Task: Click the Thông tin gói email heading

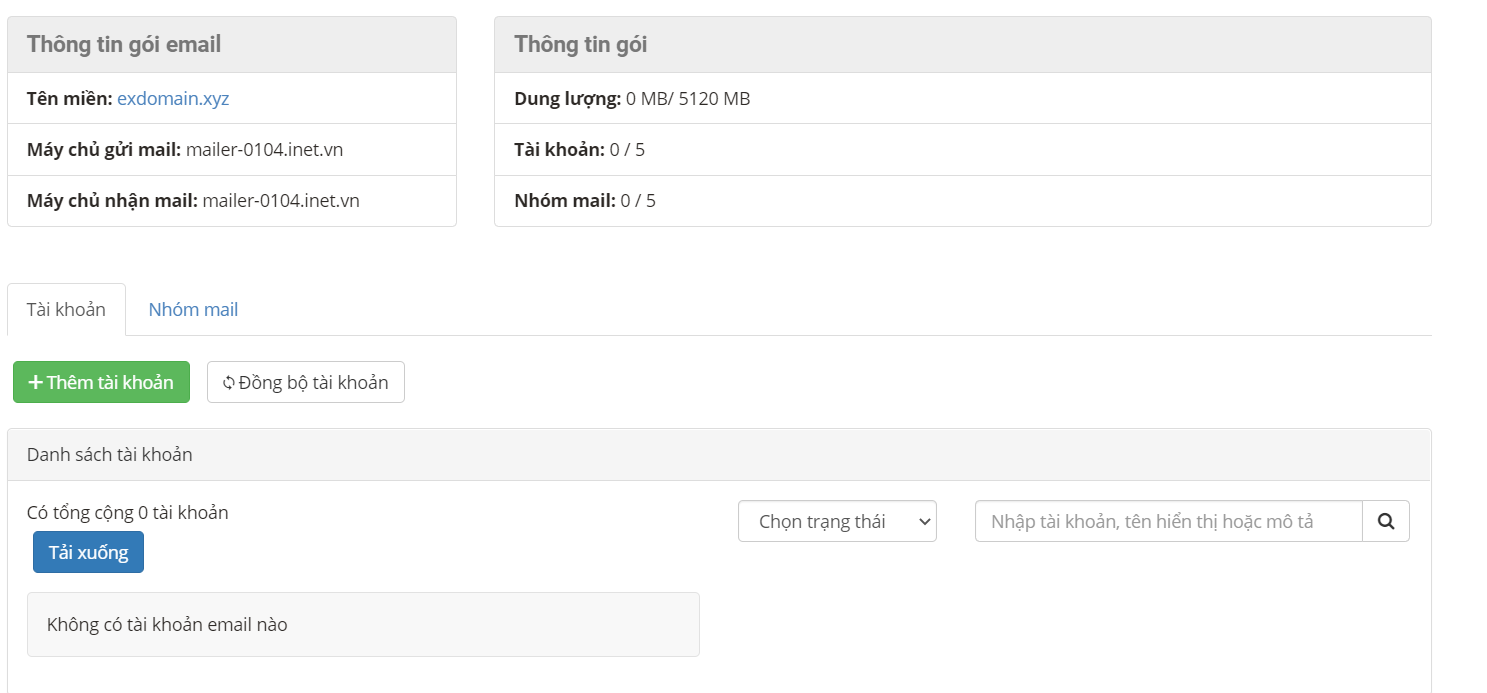Action: coord(124,44)
